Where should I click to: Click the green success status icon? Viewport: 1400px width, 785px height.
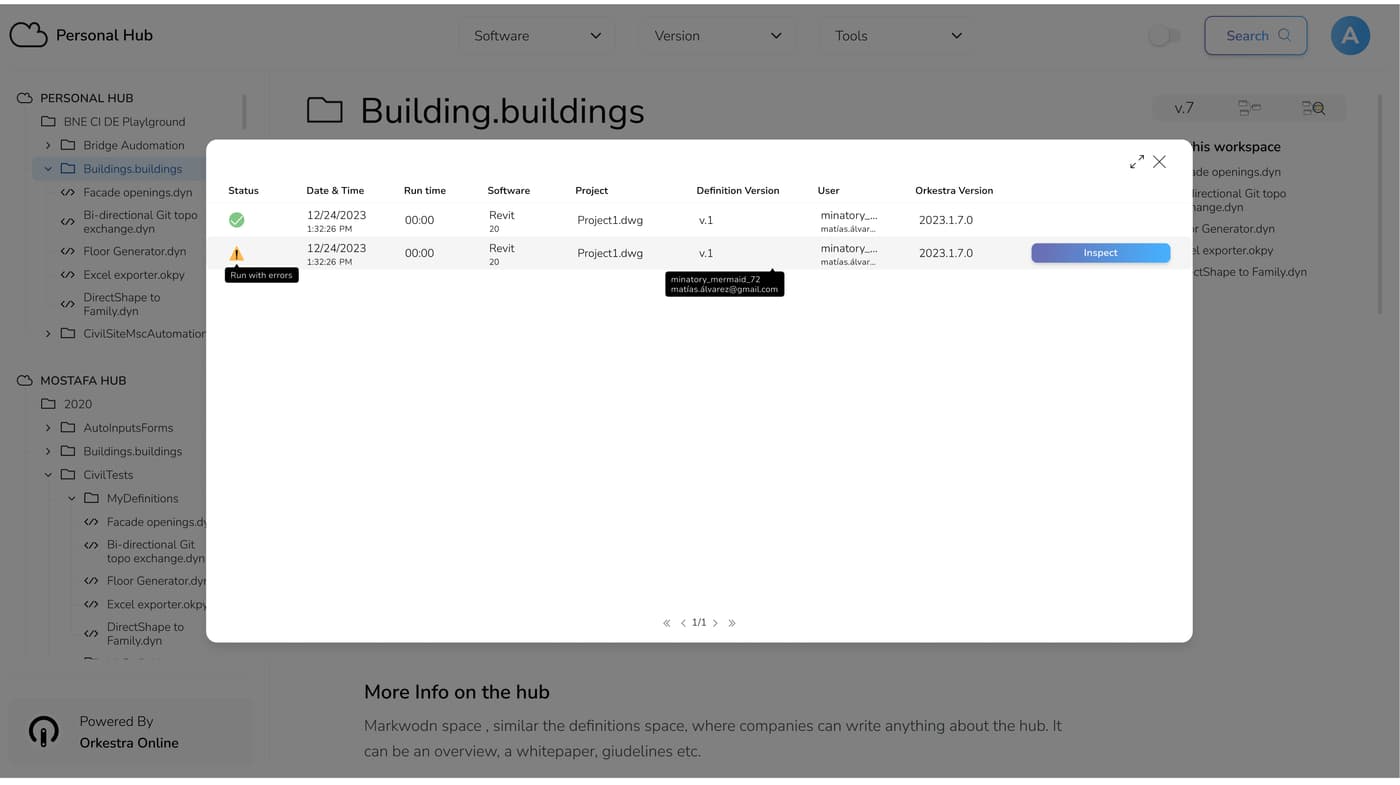click(x=236, y=220)
